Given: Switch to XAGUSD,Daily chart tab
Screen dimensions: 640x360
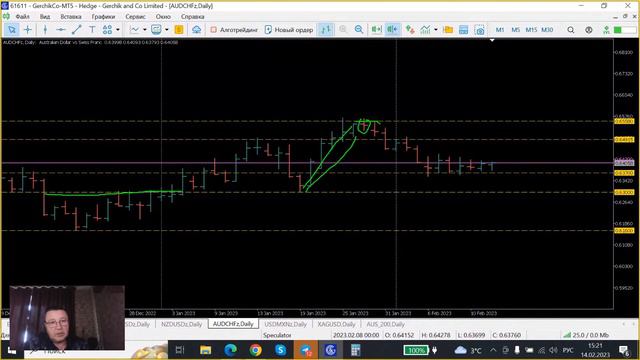Looking at the screenshot, I should [x=336, y=324].
